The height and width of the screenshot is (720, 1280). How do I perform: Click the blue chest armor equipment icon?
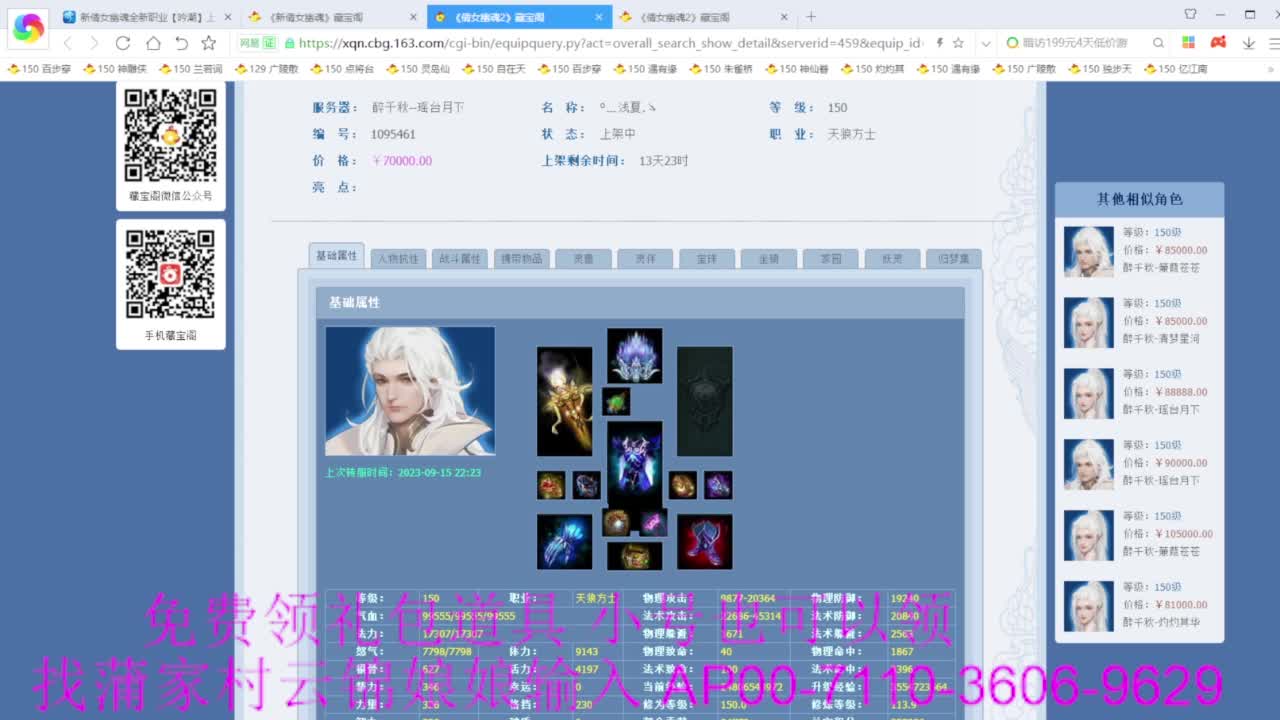634,465
